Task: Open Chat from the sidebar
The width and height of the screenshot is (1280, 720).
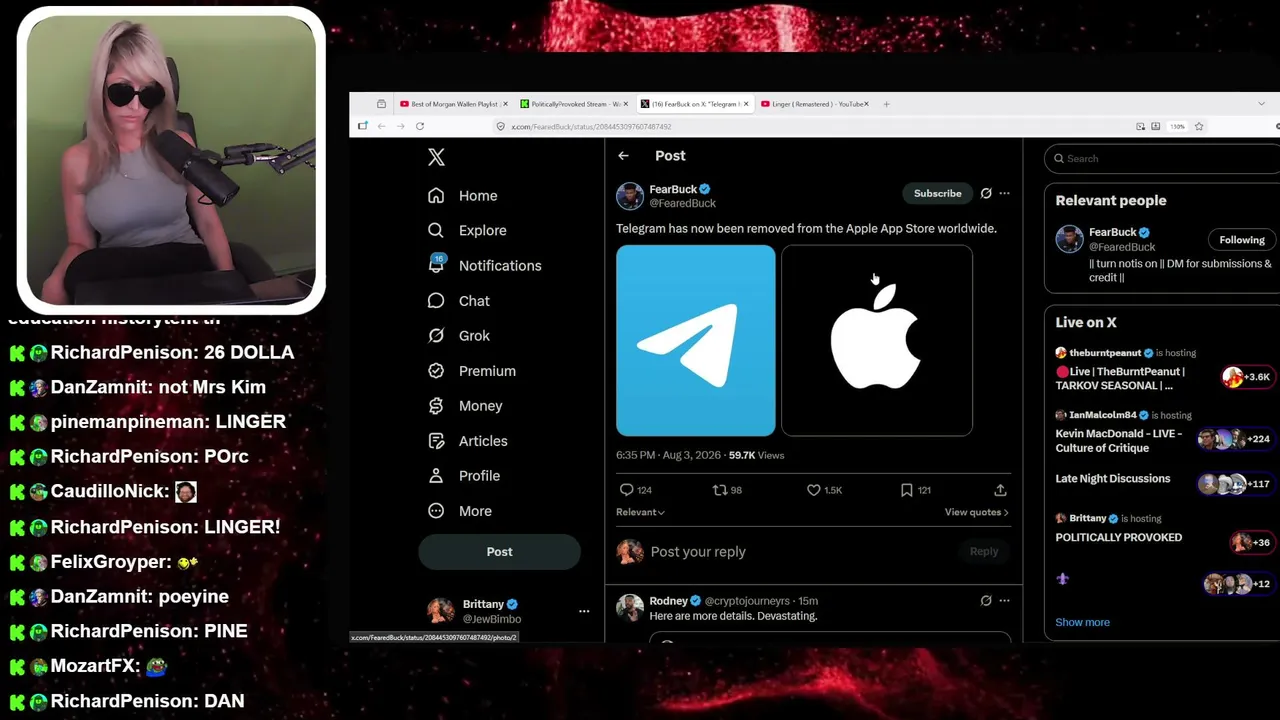Action: click(459, 301)
